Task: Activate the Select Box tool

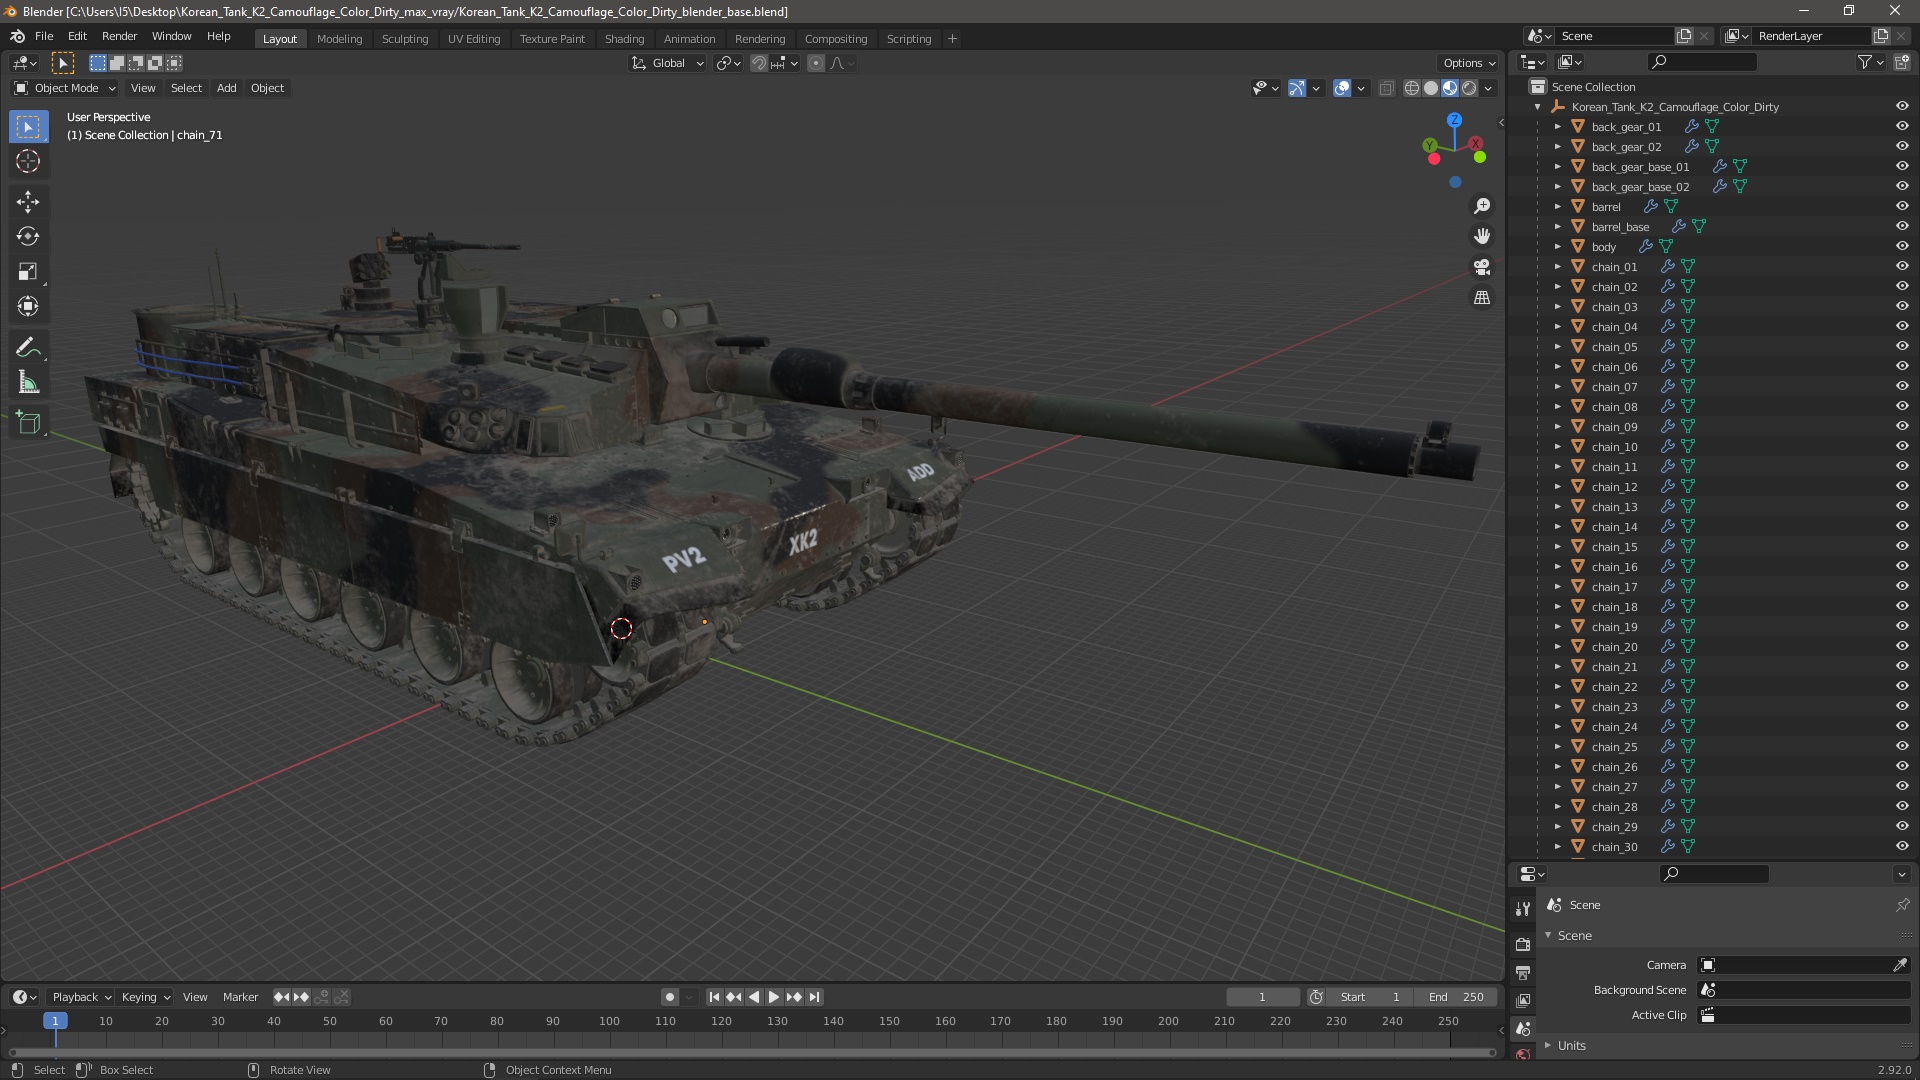Action: click(28, 127)
